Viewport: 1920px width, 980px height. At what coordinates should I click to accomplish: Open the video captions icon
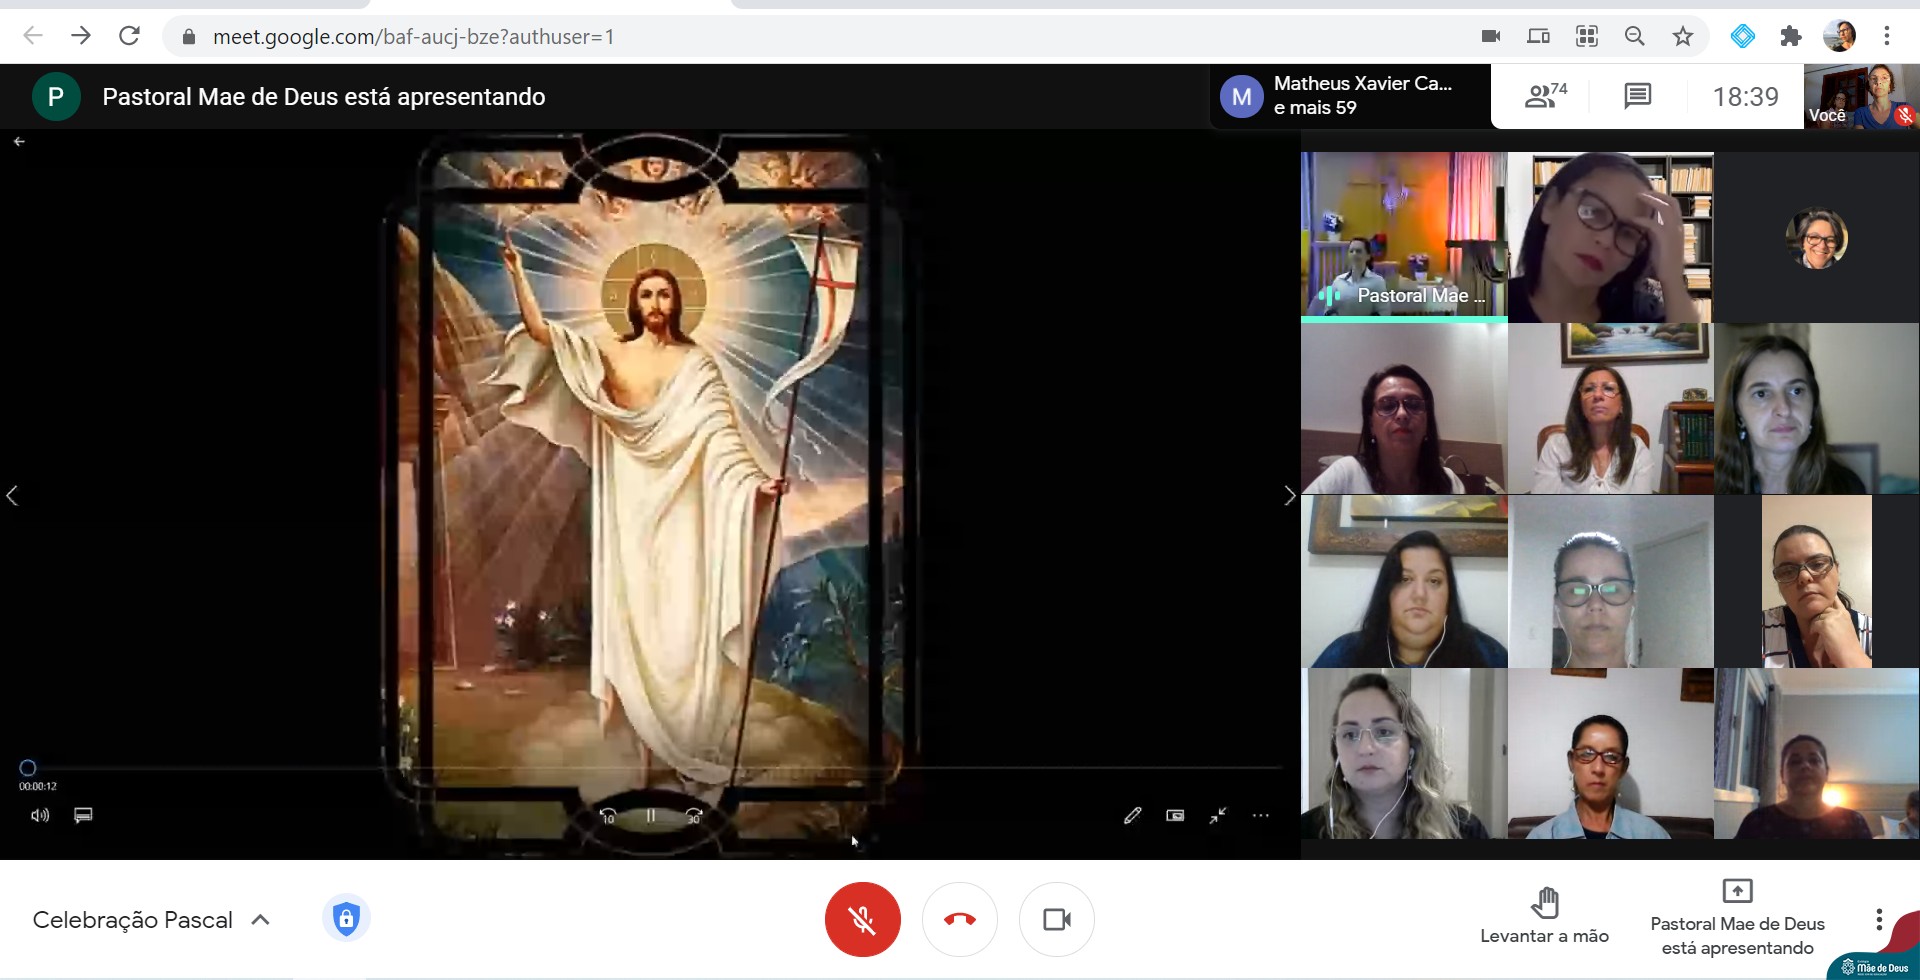[83, 815]
